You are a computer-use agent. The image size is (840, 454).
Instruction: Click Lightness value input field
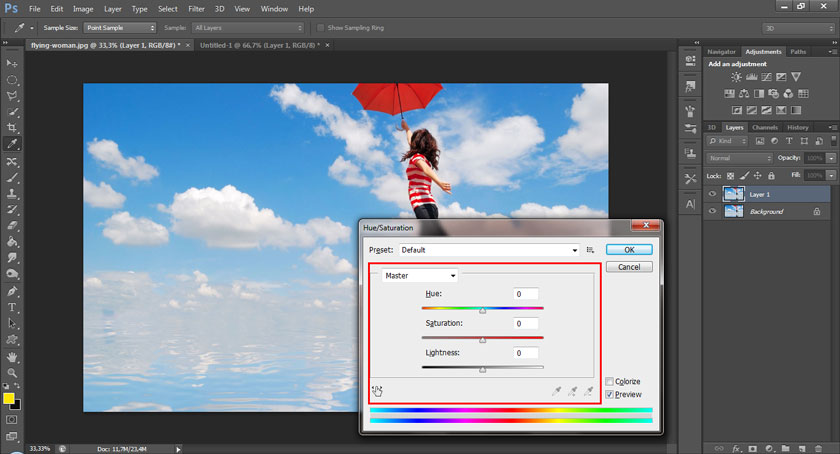(525, 353)
